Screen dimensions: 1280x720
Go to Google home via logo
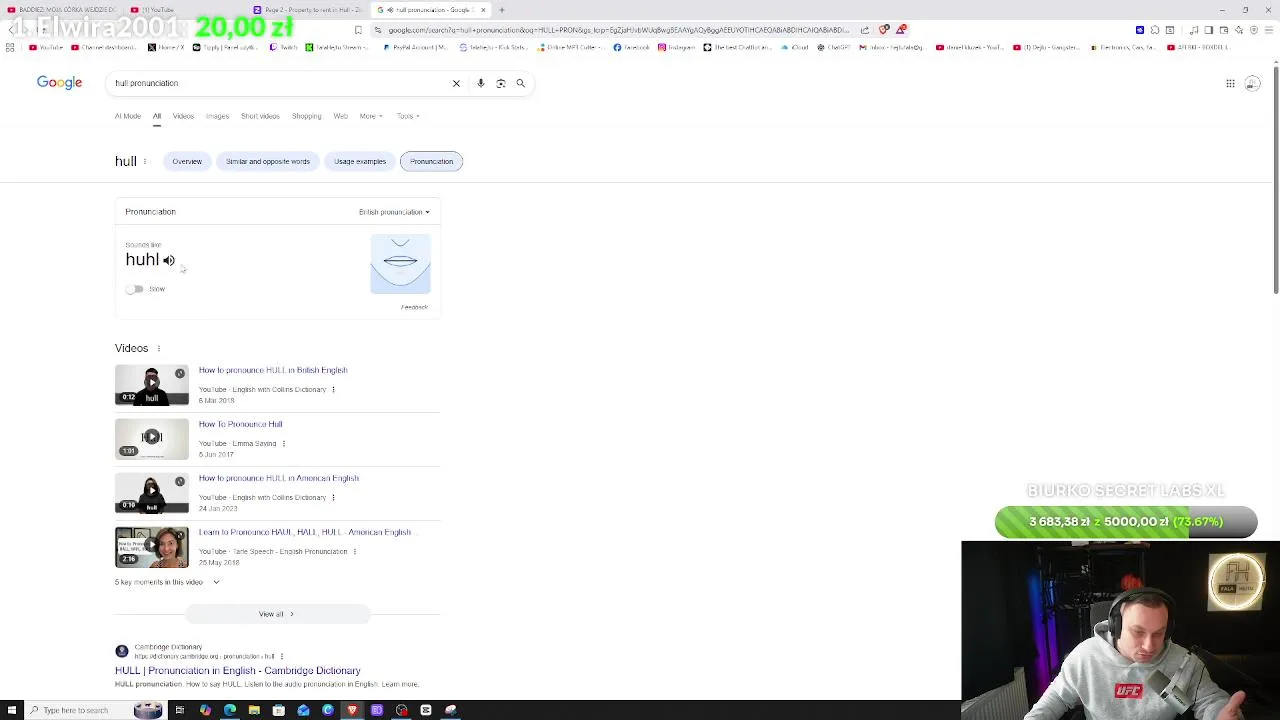coord(59,82)
